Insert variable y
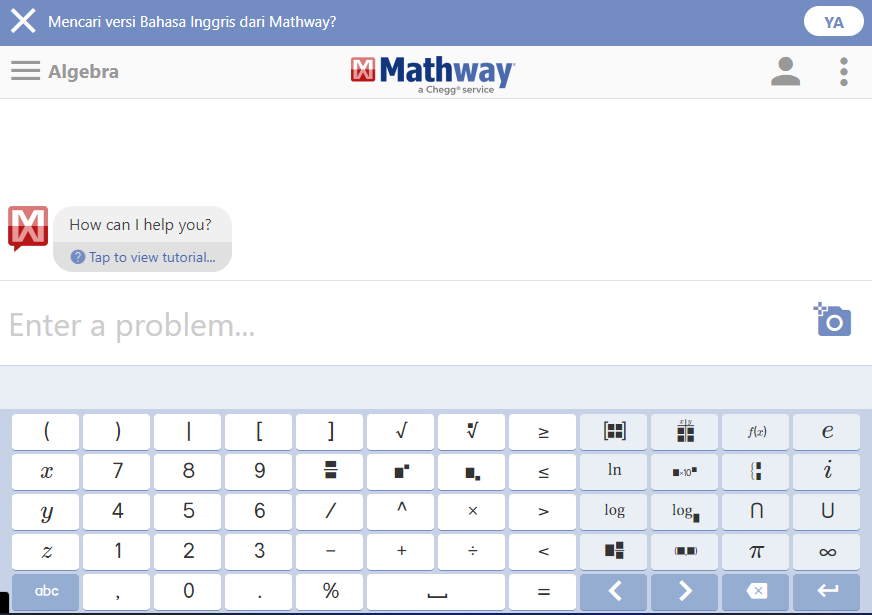 coord(46,512)
